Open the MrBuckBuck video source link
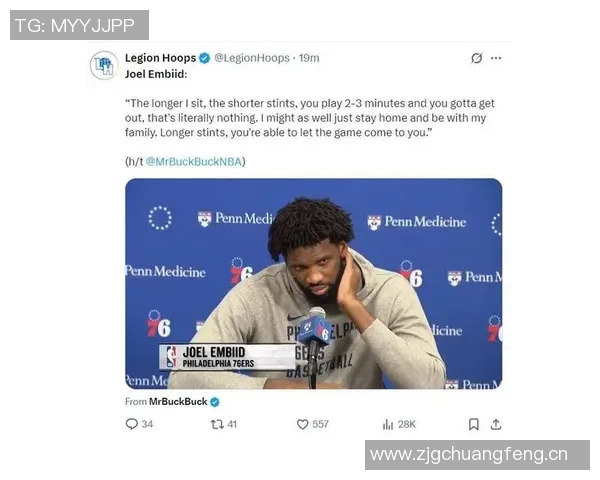The image size is (600, 480). (x=178, y=402)
